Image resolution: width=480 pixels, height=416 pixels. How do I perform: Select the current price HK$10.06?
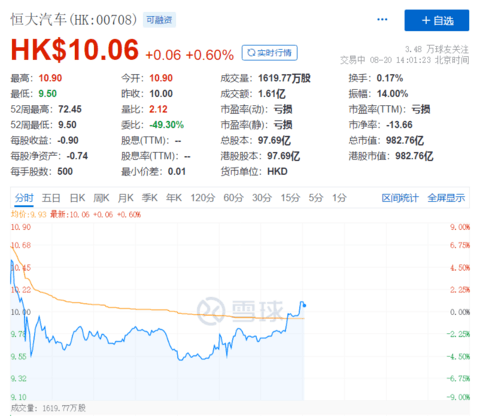75,50
